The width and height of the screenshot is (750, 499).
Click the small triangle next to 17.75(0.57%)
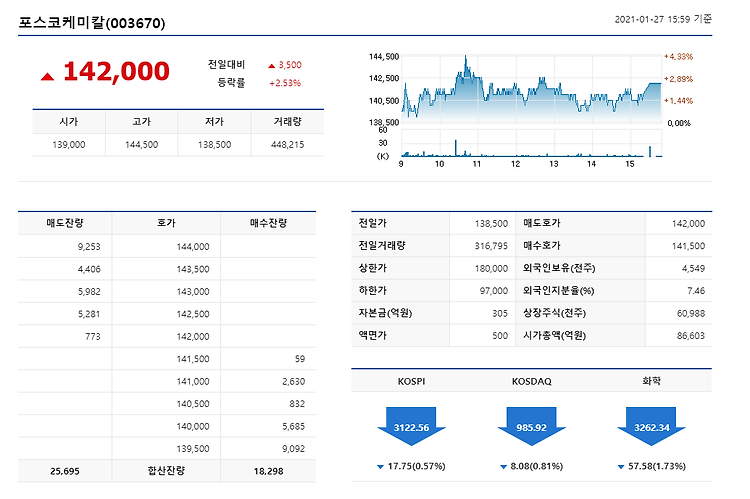(380, 466)
